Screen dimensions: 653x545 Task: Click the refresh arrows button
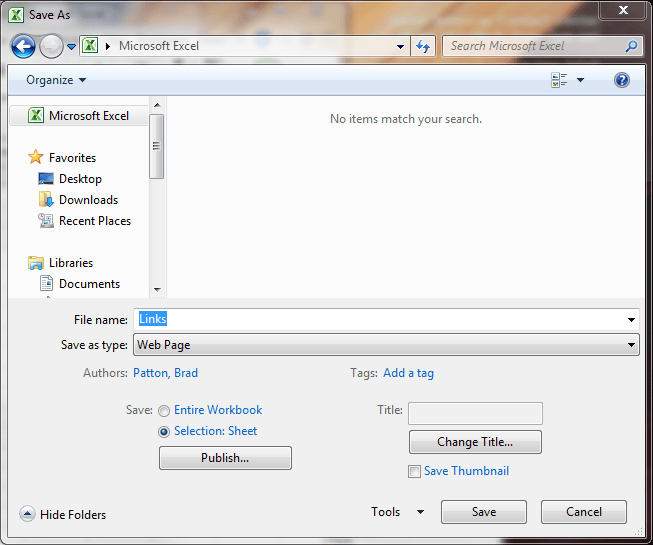point(423,46)
